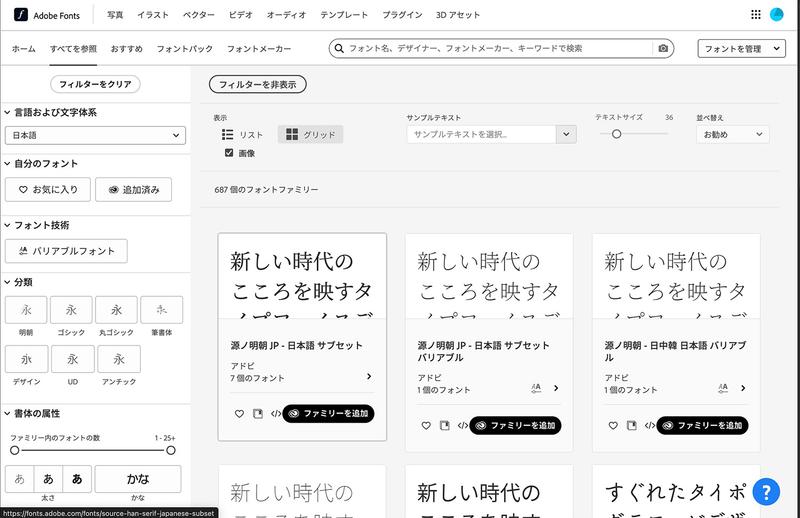Open the フォントを管理 dropdown
This screenshot has height=518, width=800.
click(740, 48)
